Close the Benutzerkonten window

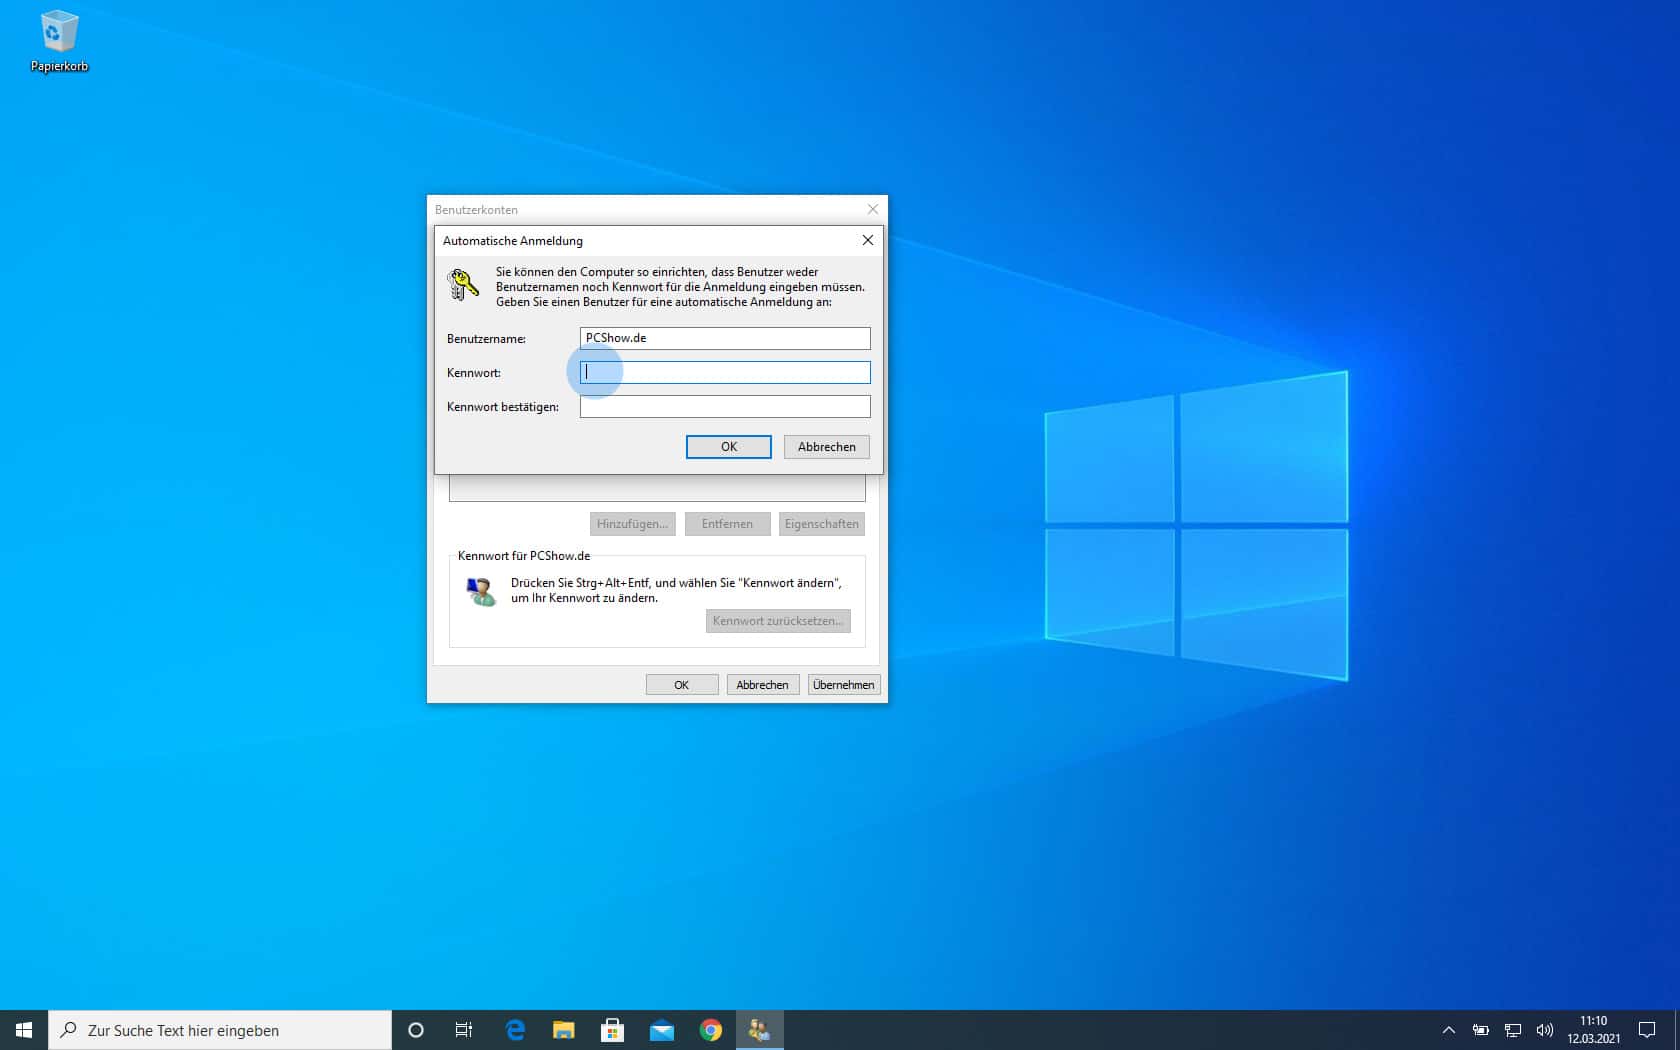(873, 209)
